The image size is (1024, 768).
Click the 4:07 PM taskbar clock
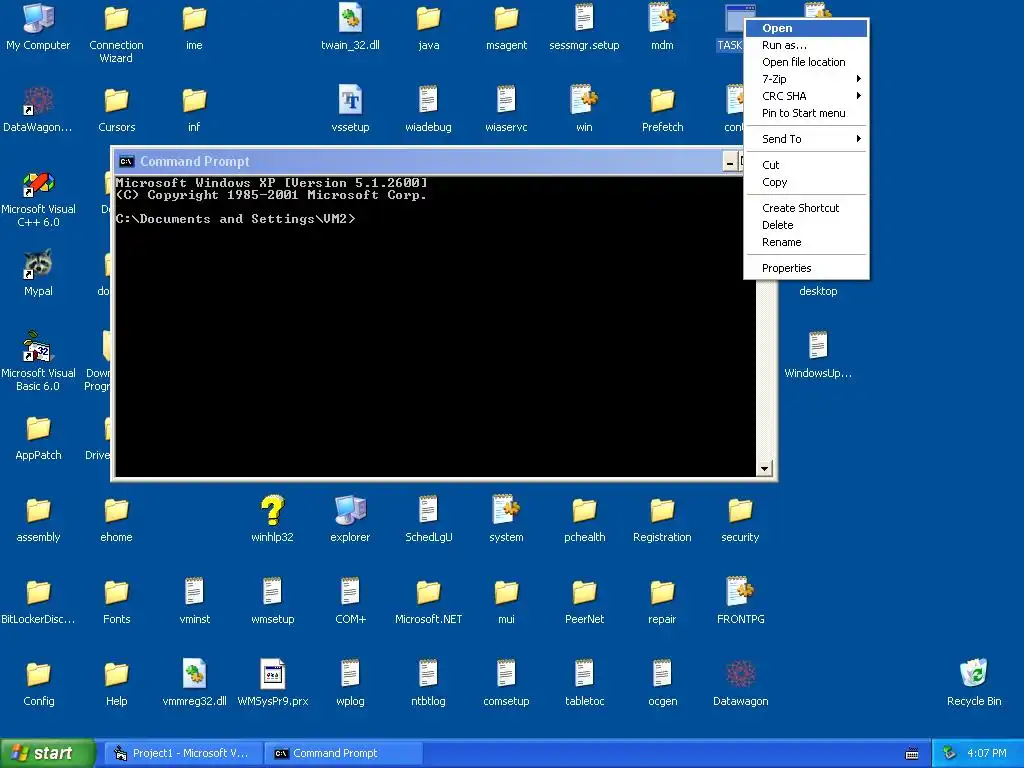(x=986, y=754)
